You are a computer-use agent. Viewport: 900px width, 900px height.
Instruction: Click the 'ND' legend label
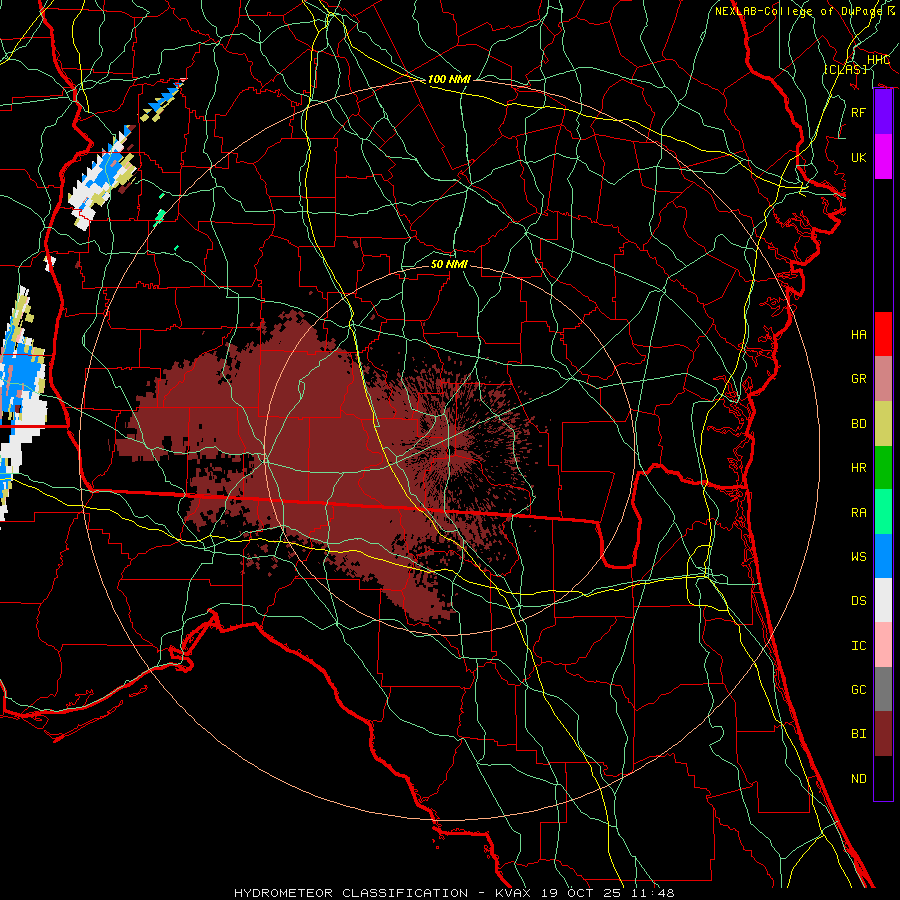click(858, 778)
